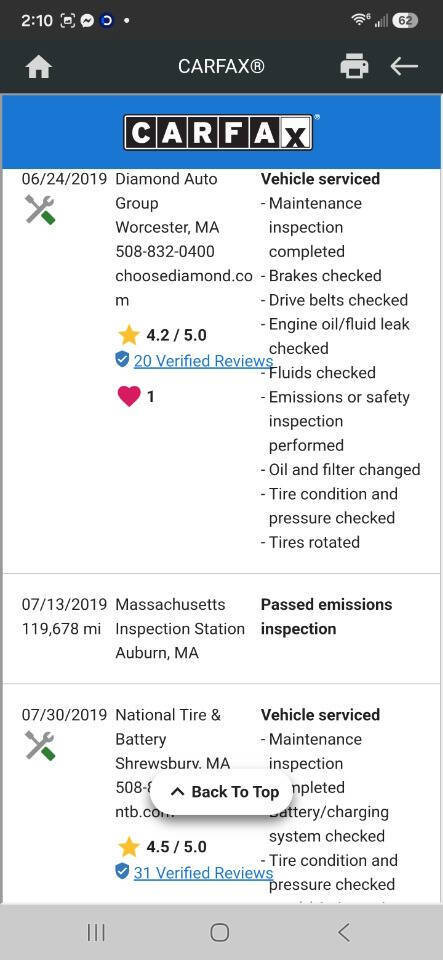Open the 31 Verified Reviews link

tap(203, 872)
